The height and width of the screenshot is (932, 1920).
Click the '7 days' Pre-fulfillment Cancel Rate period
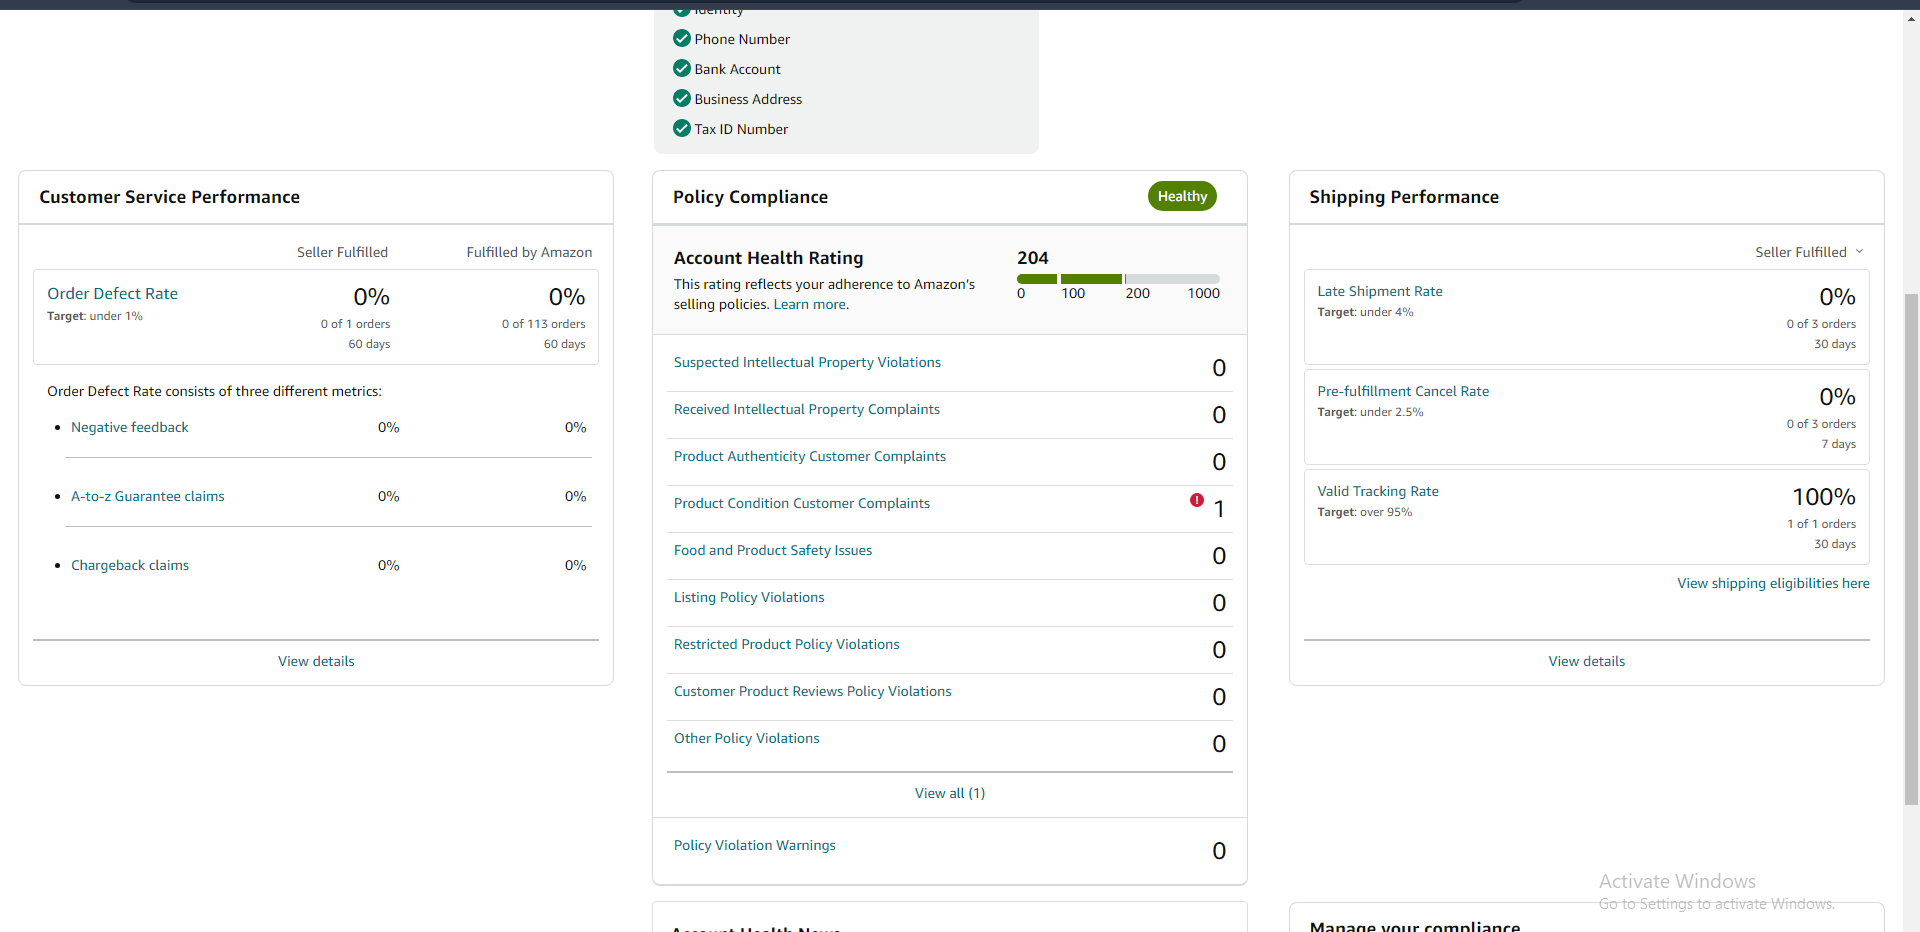[1838, 444]
